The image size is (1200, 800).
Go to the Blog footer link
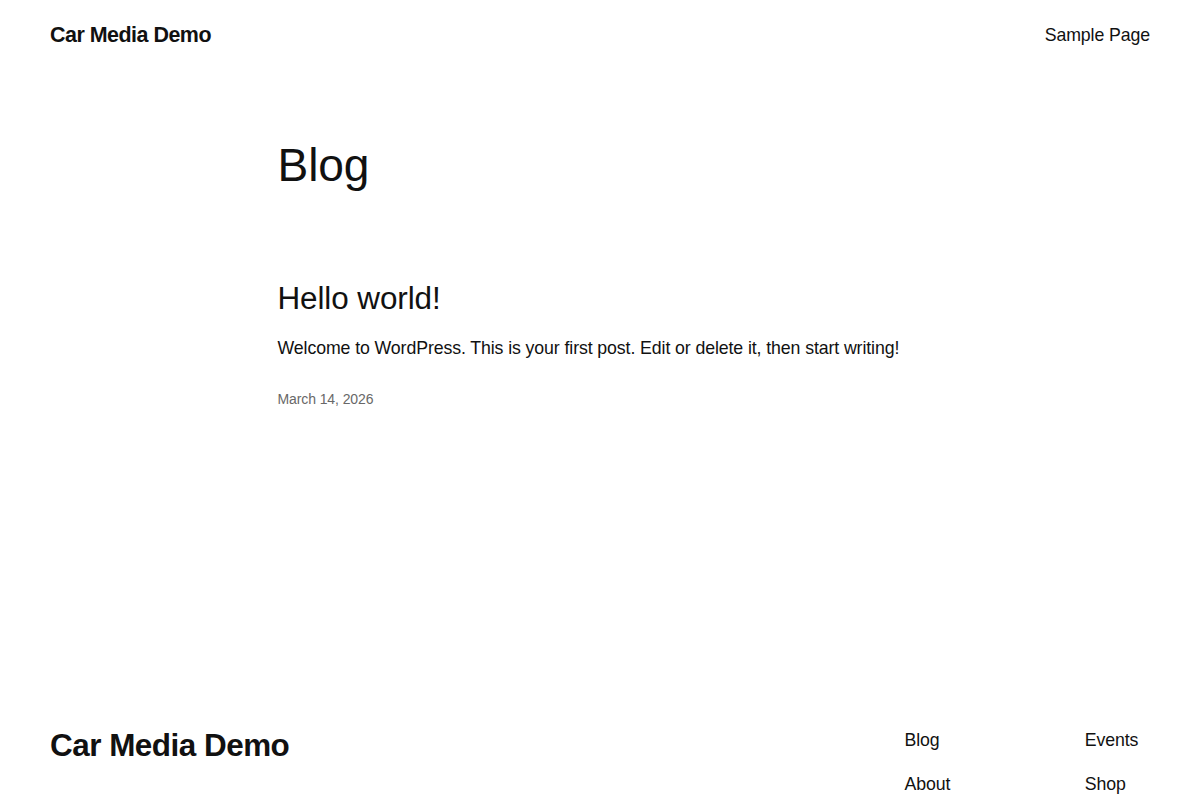(x=922, y=740)
